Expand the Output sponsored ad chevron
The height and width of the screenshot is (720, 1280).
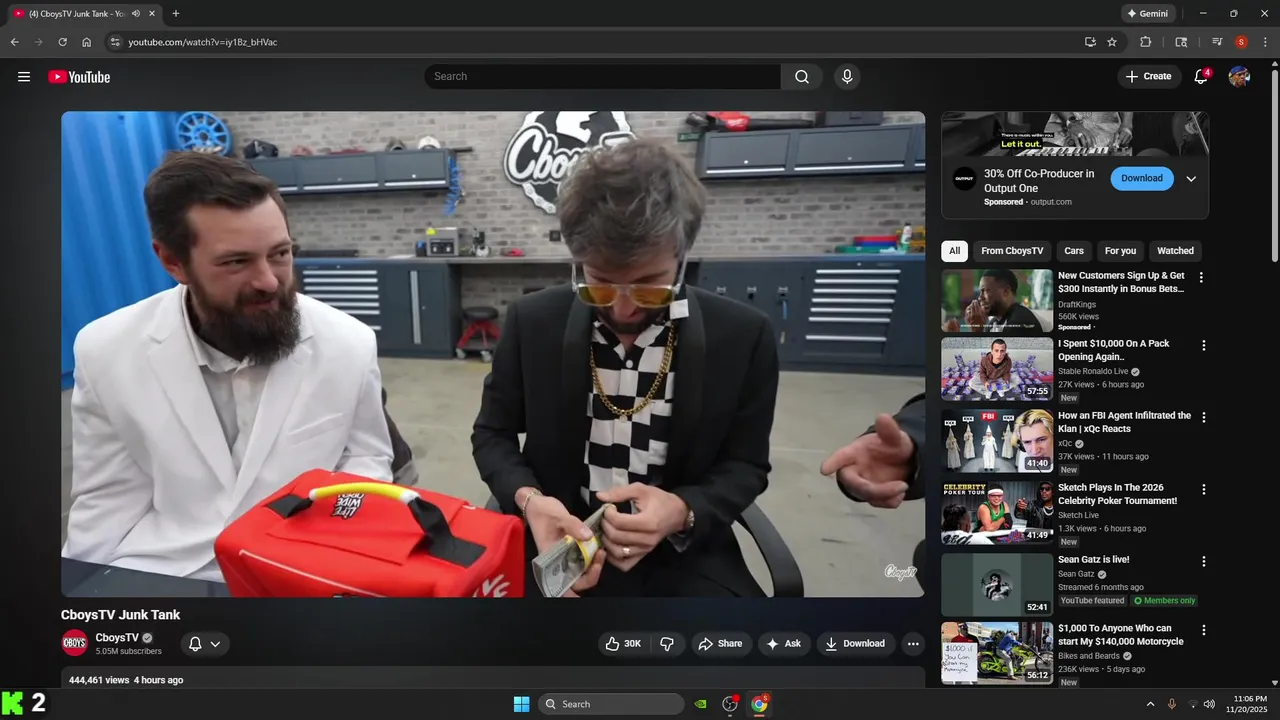tap(1191, 179)
